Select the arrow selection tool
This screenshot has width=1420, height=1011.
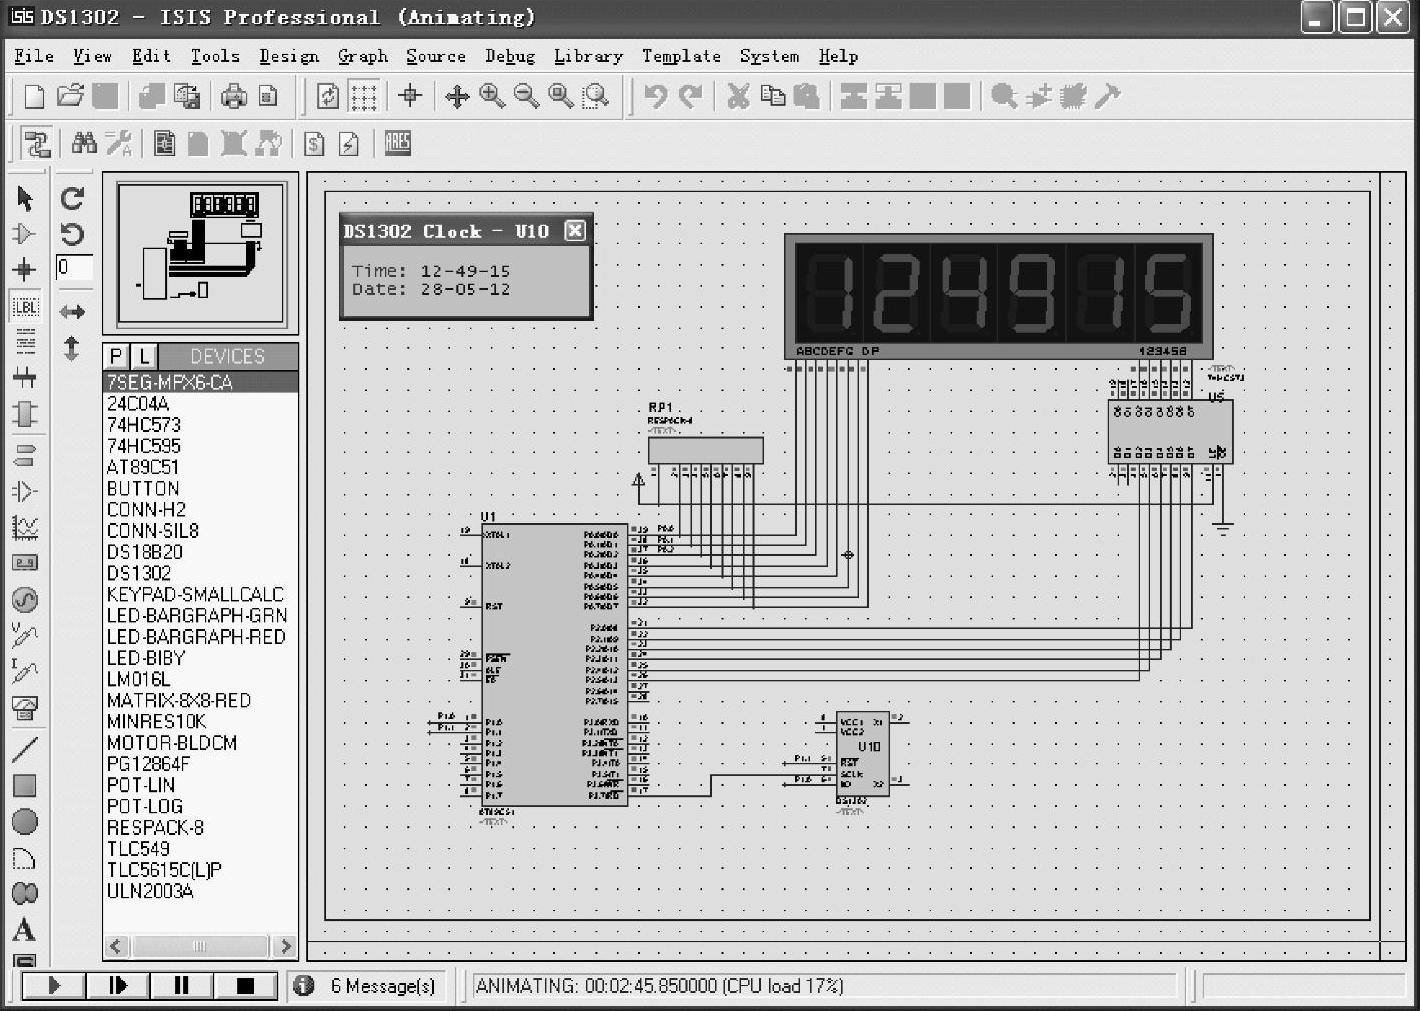tap(25, 199)
